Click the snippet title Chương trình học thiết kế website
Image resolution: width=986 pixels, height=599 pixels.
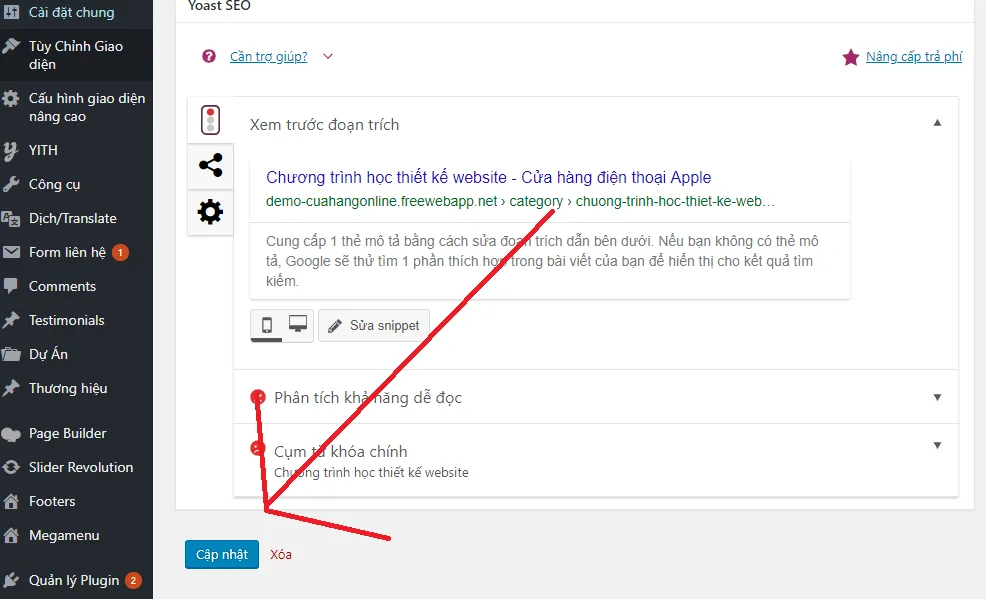point(489,177)
